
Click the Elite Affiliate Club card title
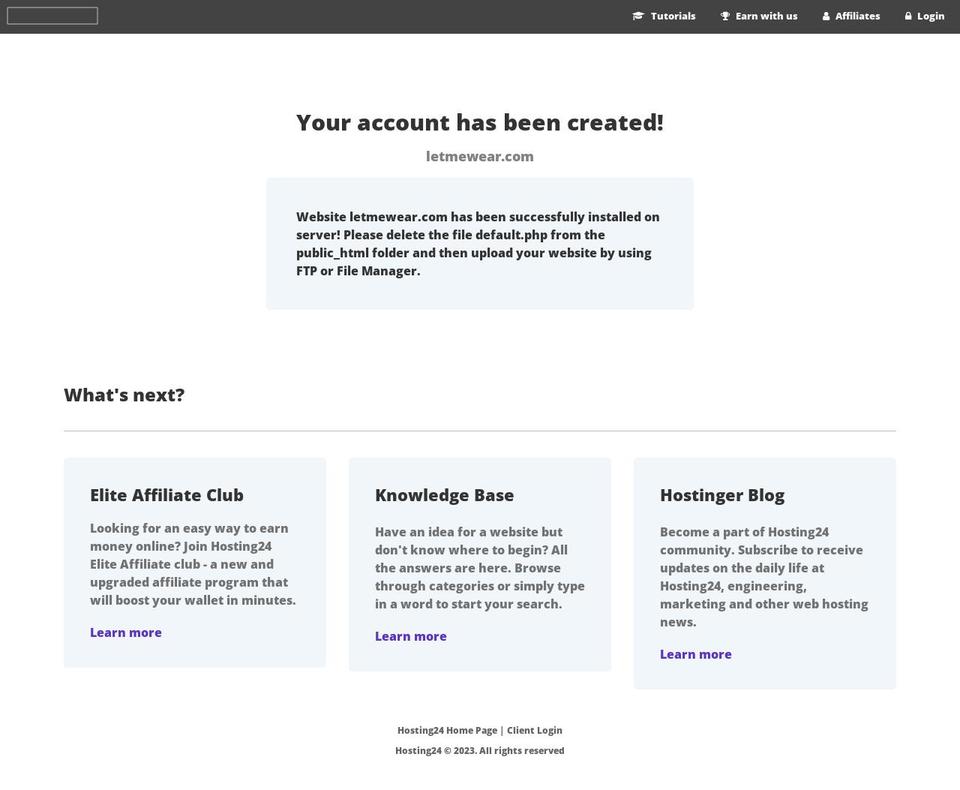tap(167, 495)
